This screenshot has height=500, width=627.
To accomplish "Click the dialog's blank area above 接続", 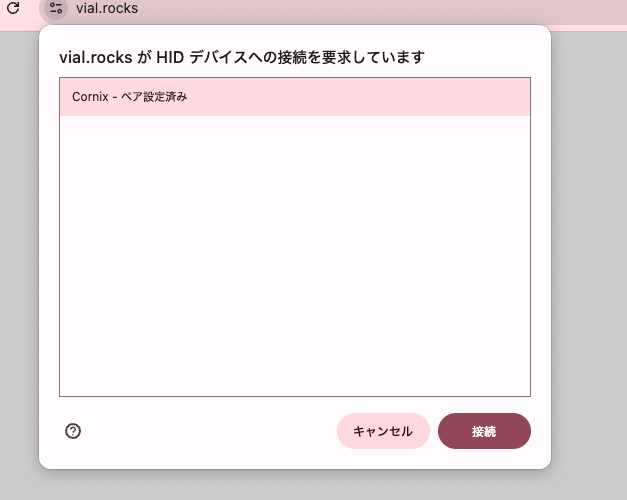I will [484, 404].
